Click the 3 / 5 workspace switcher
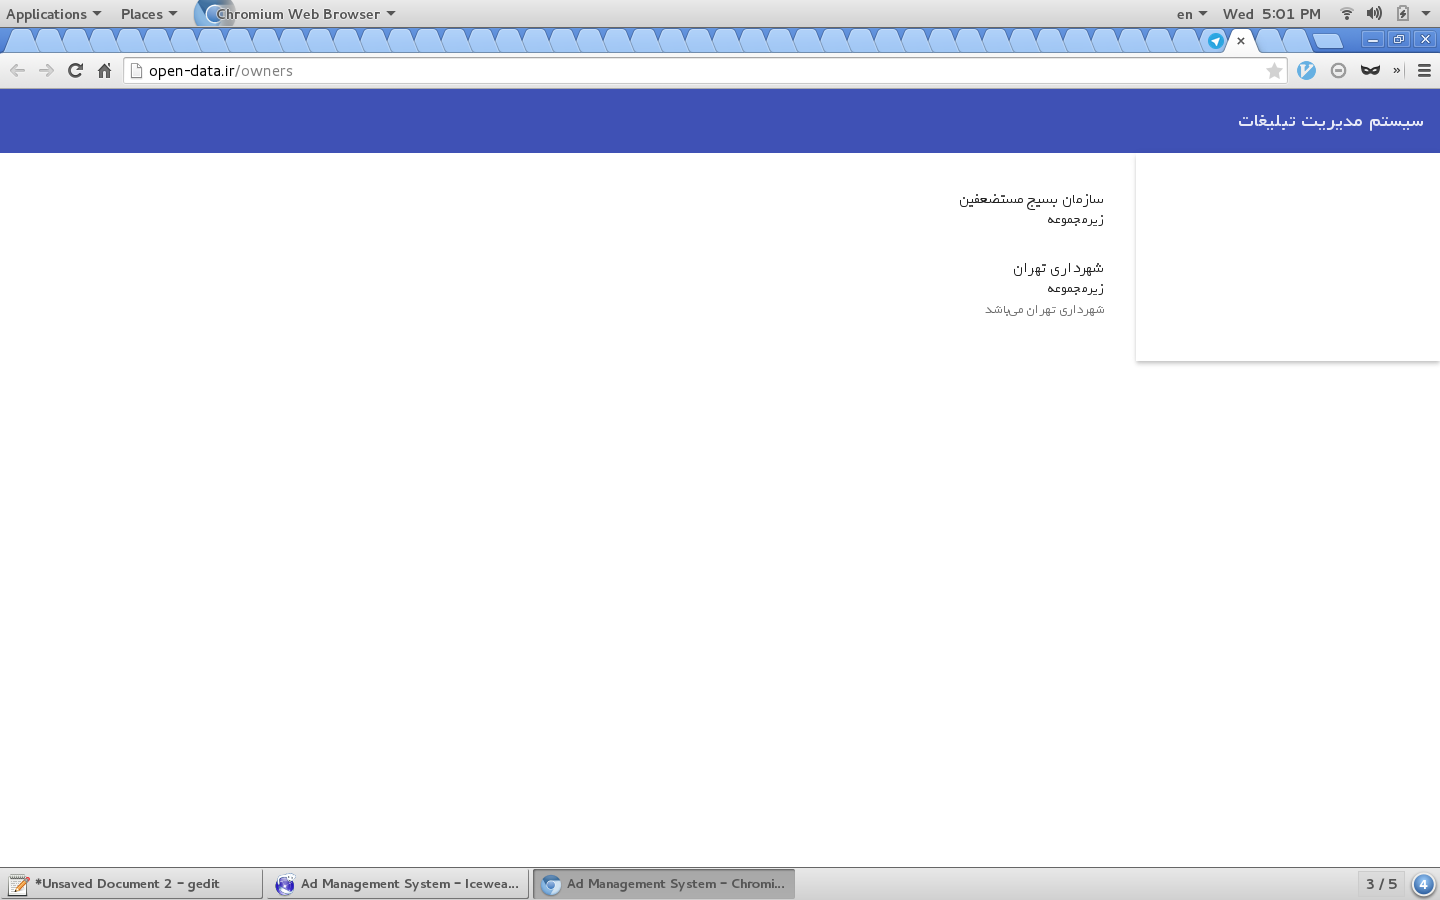This screenshot has height=900, width=1440. pyautogui.click(x=1381, y=884)
